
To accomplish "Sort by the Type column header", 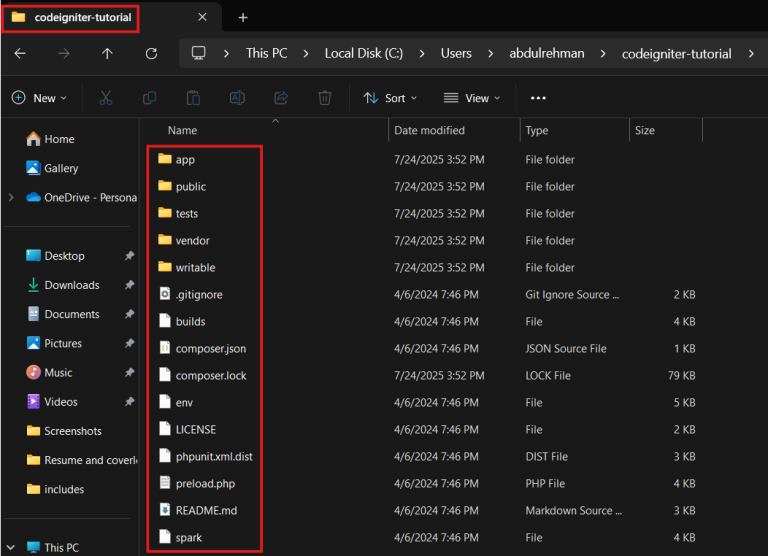I will [x=537, y=130].
